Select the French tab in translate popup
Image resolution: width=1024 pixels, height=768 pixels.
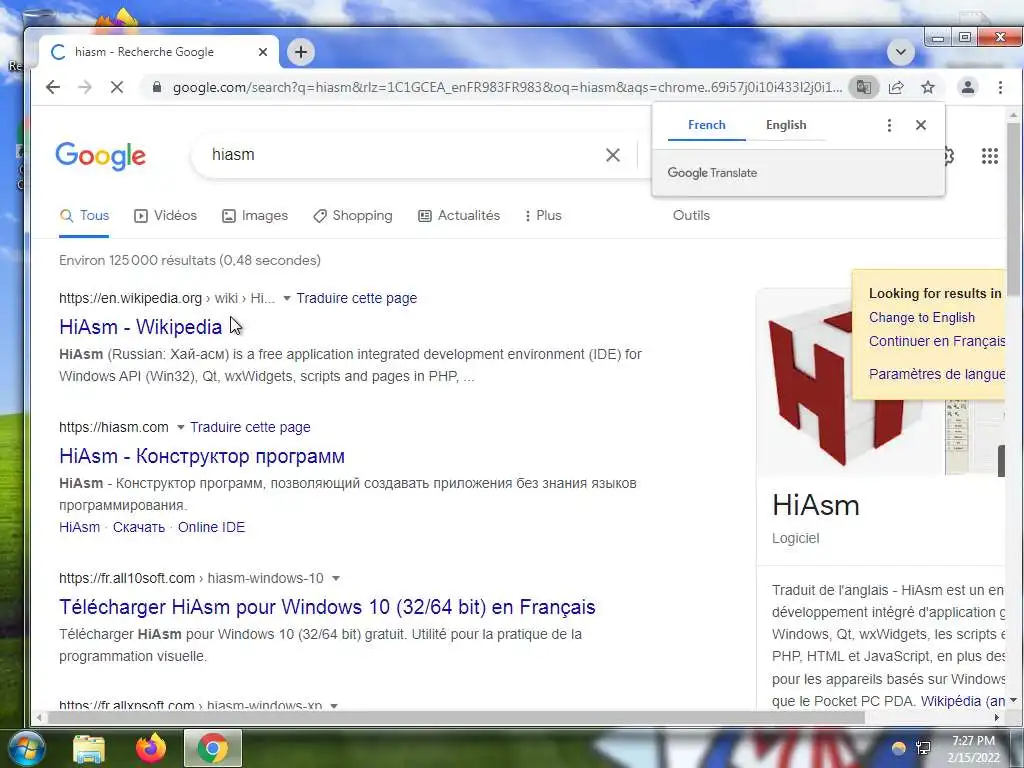tap(707, 125)
